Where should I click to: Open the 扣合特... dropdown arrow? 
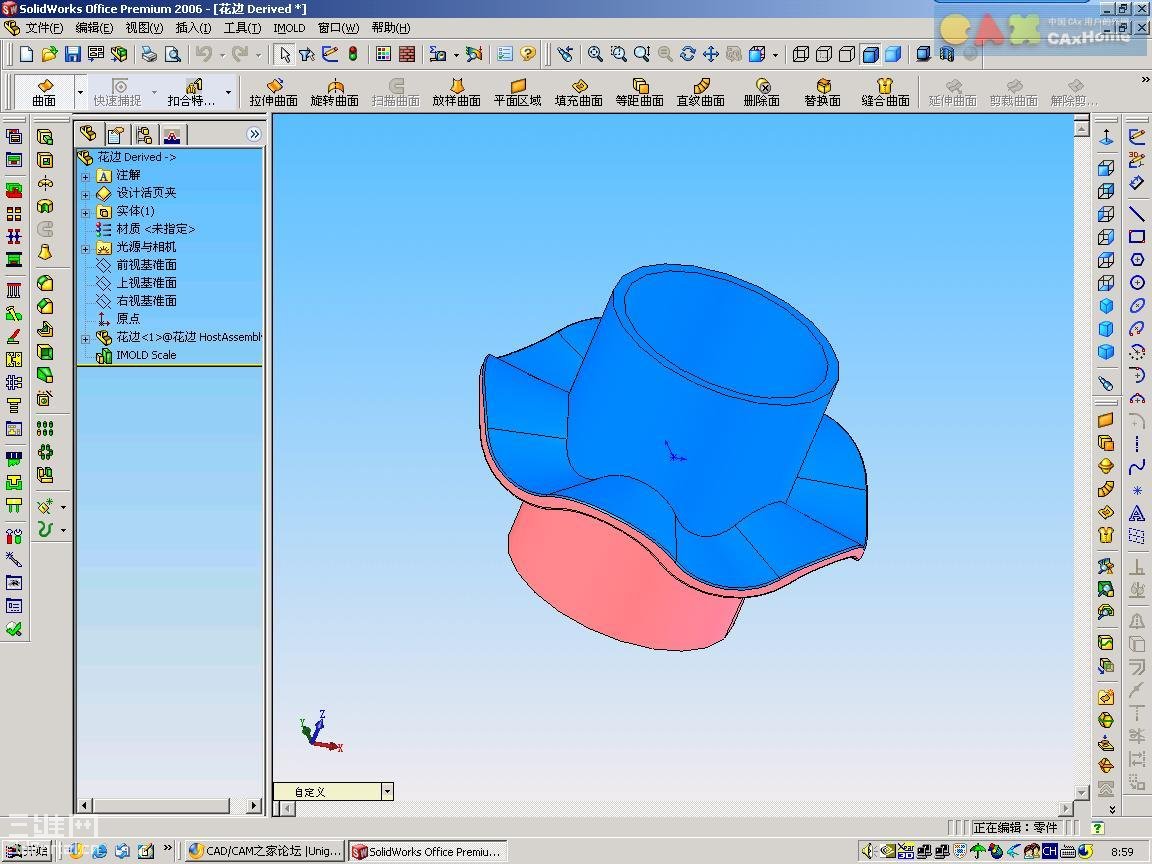coord(228,93)
